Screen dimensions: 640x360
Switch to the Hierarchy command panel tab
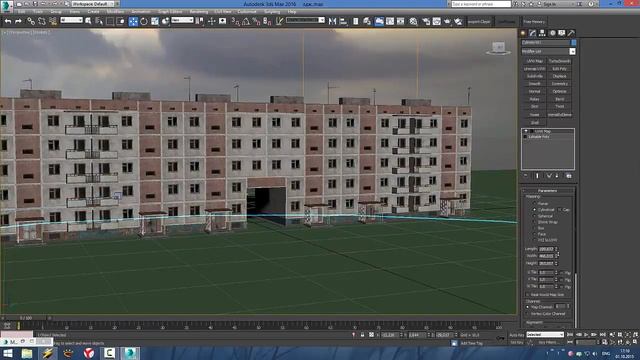pyautogui.click(x=542, y=33)
